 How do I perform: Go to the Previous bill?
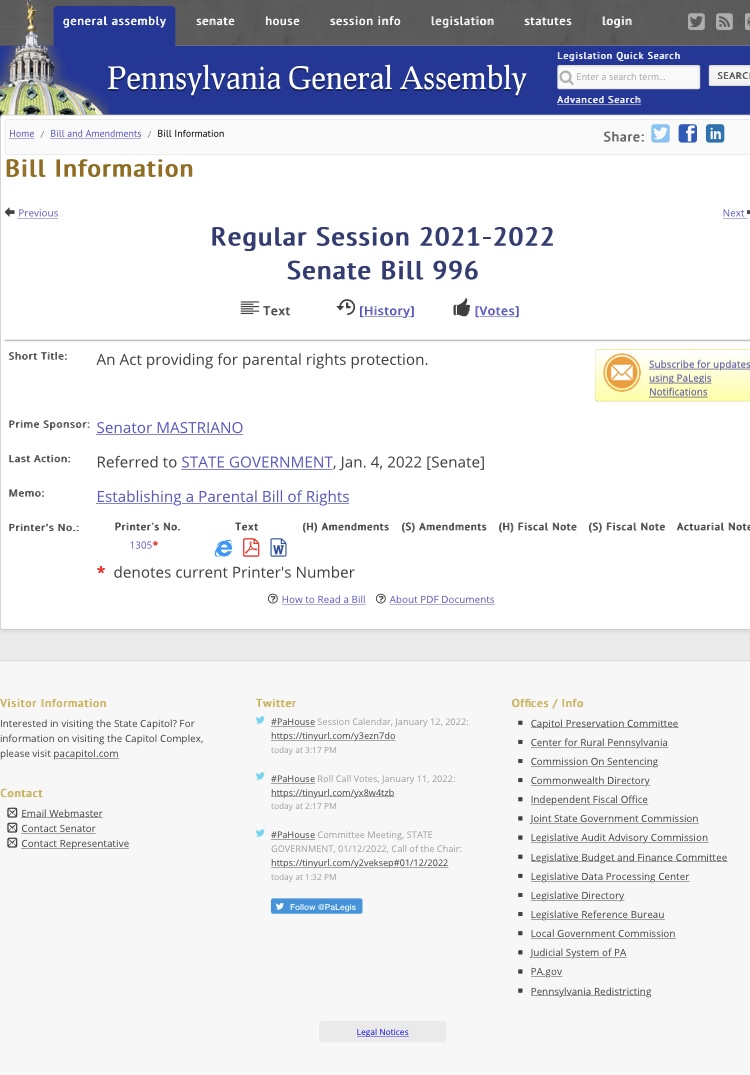(38, 213)
